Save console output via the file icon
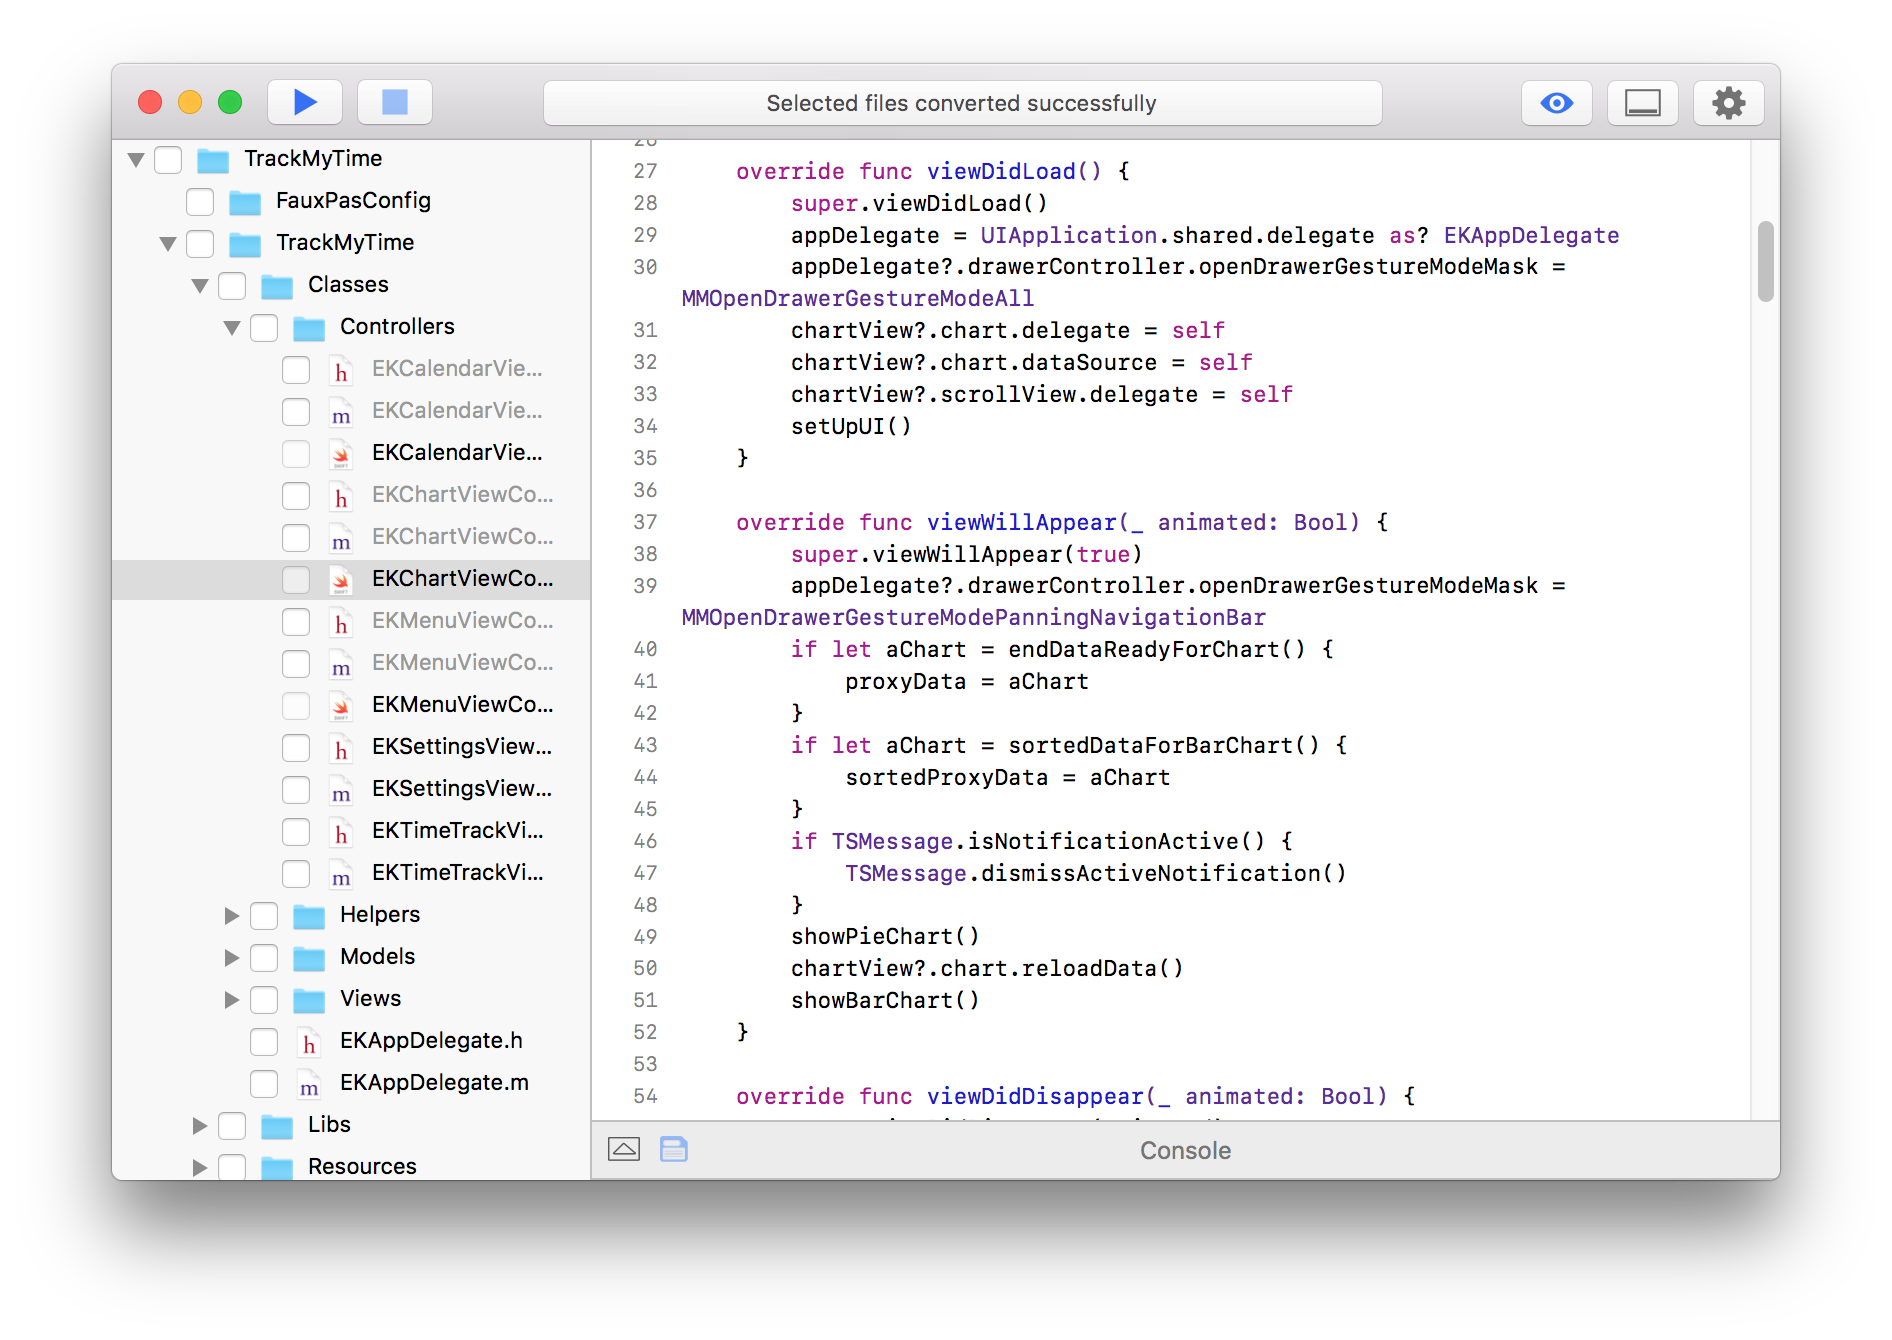Screen dimensions: 1892x1340 click(674, 1148)
